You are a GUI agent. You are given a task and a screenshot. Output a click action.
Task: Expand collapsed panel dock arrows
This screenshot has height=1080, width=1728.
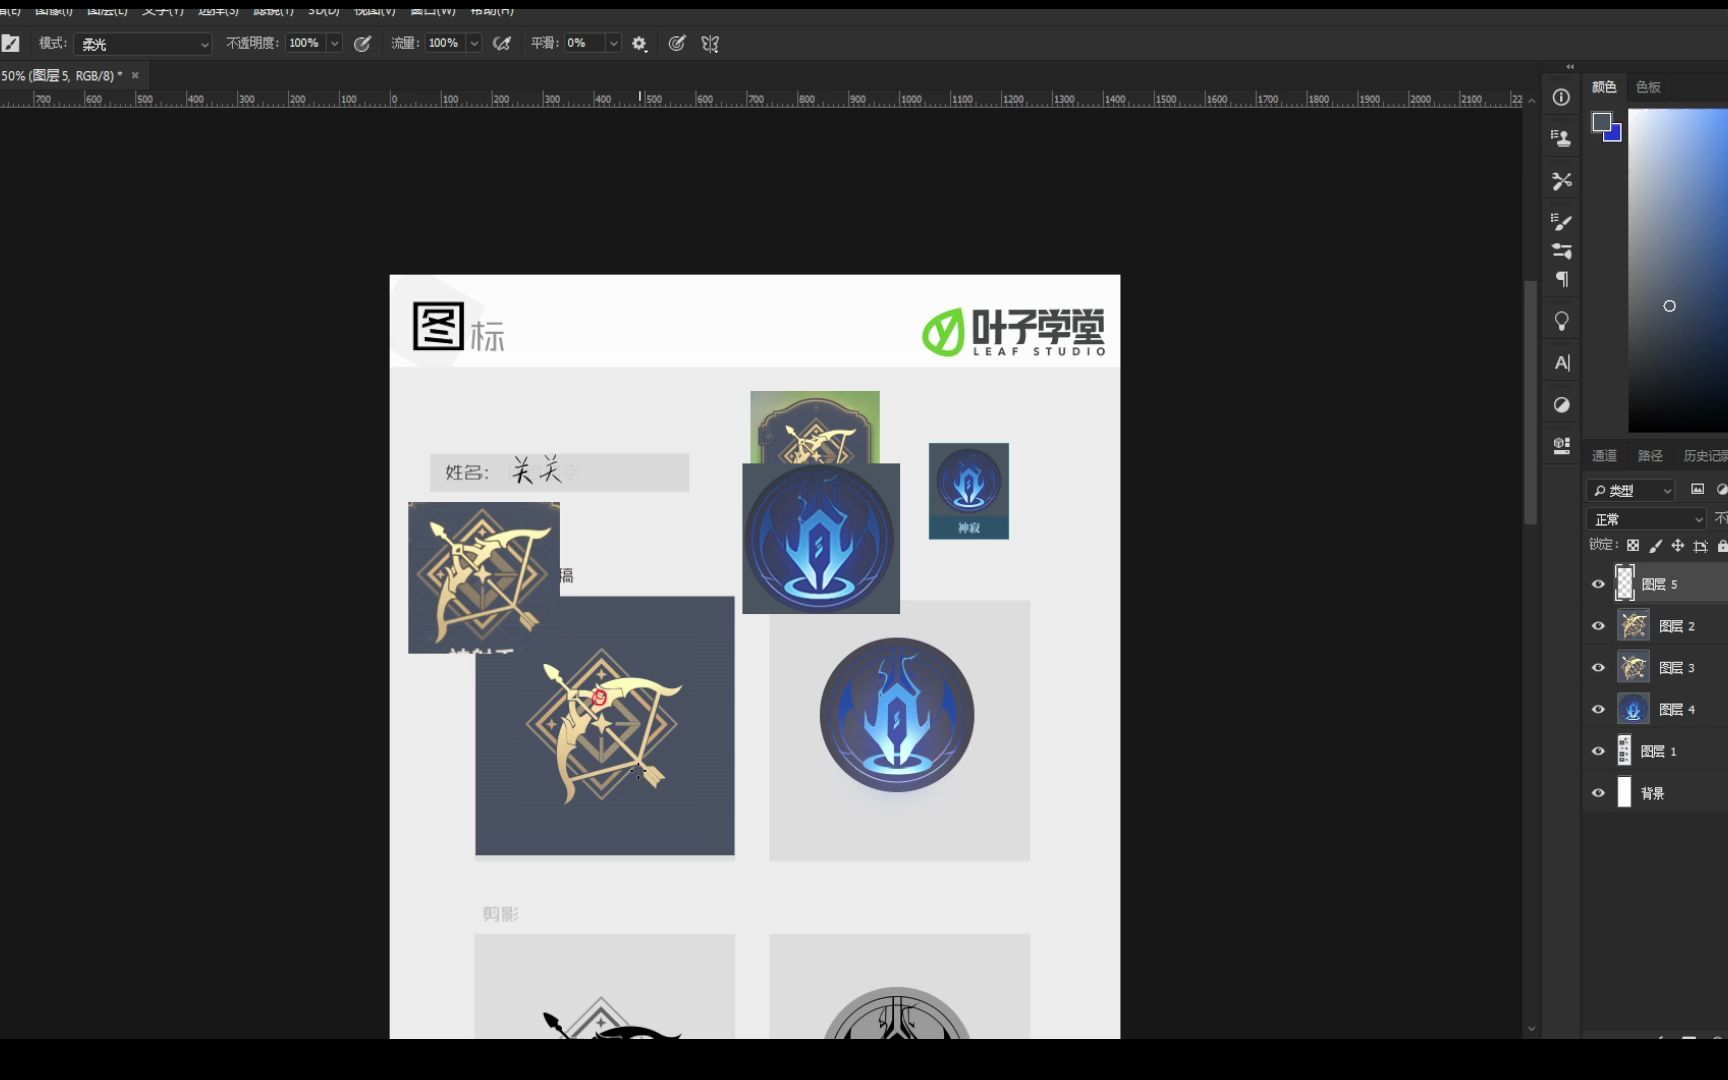(x=1570, y=67)
